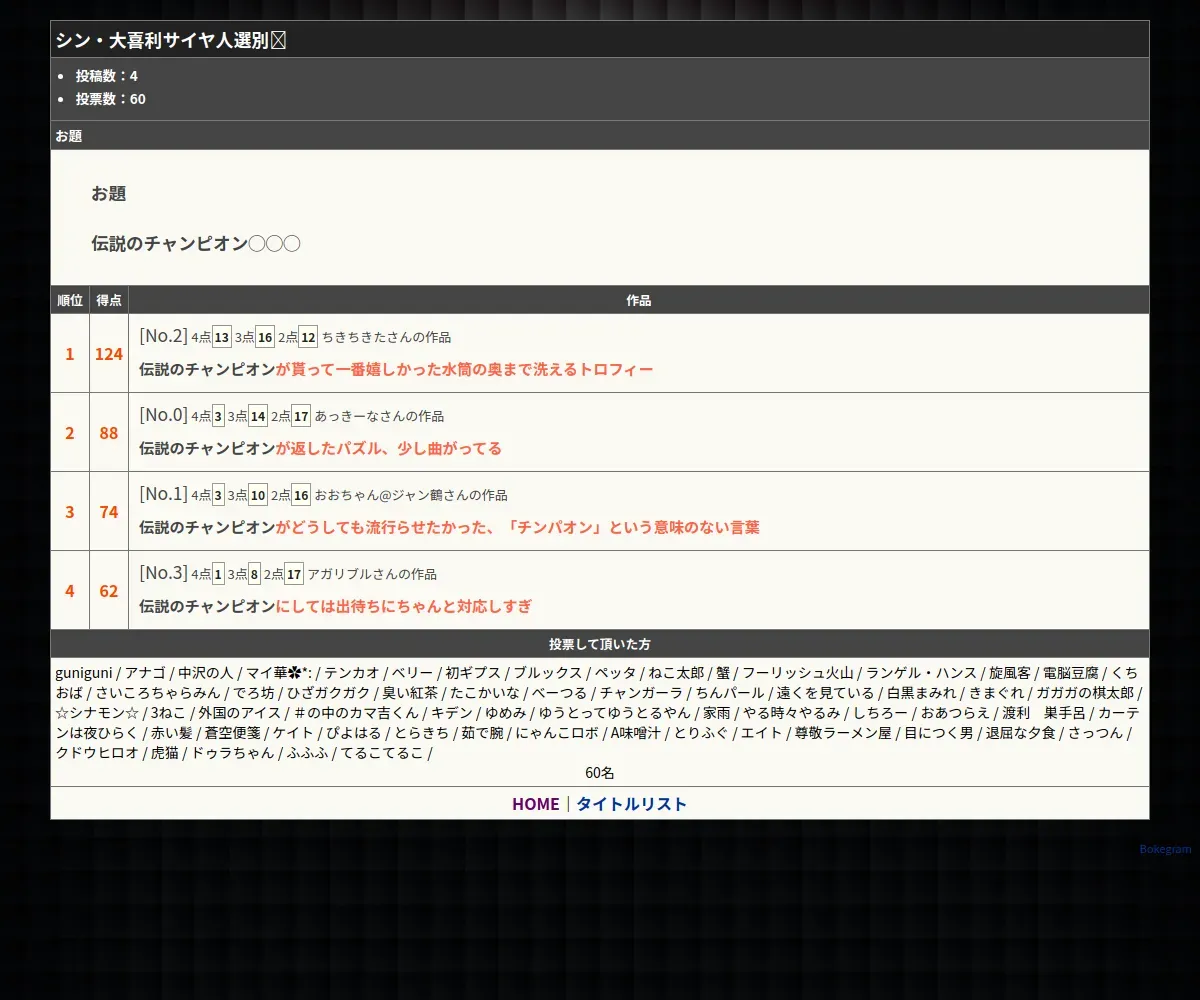The height and width of the screenshot is (1000, 1200).
Task: Click the 2点 count box 16 in No.1
Action: pos(301,495)
